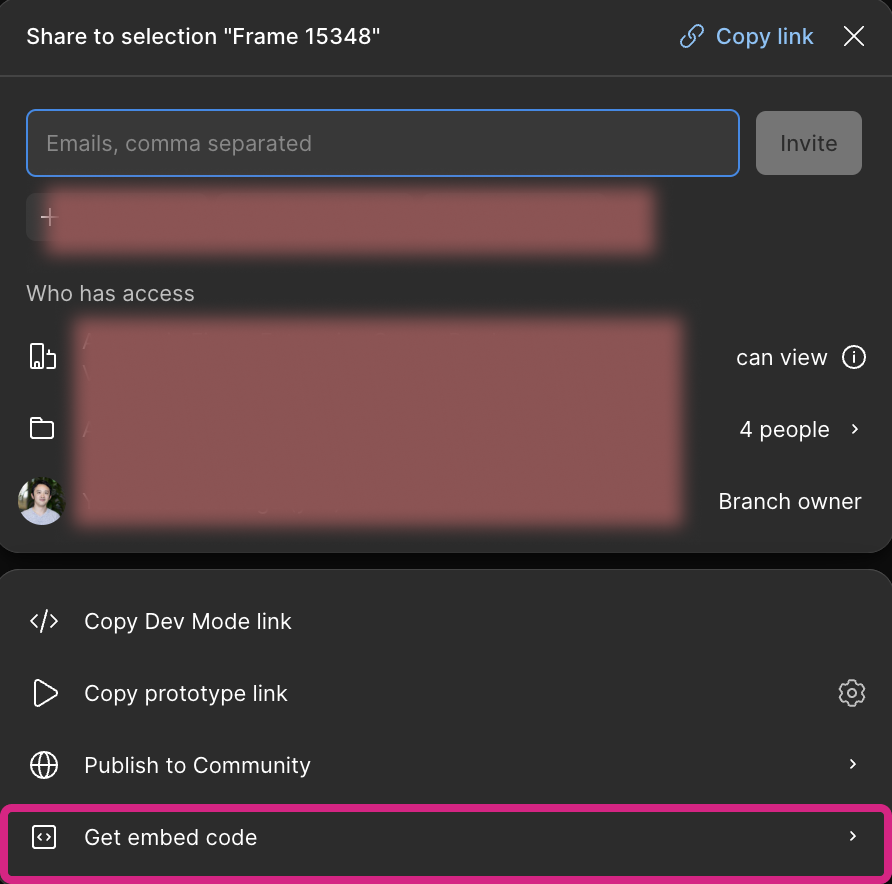Click the globe icon for Publish to Community

click(44, 765)
